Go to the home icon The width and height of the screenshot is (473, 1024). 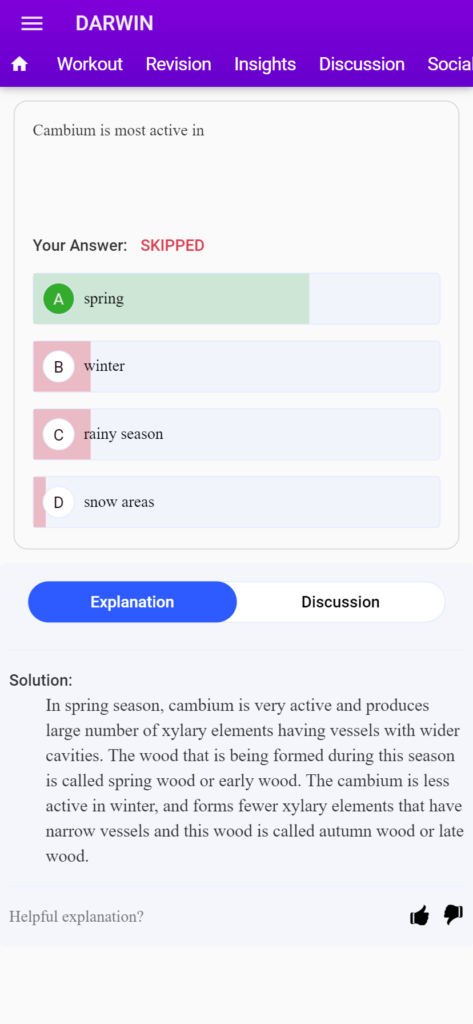click(20, 64)
